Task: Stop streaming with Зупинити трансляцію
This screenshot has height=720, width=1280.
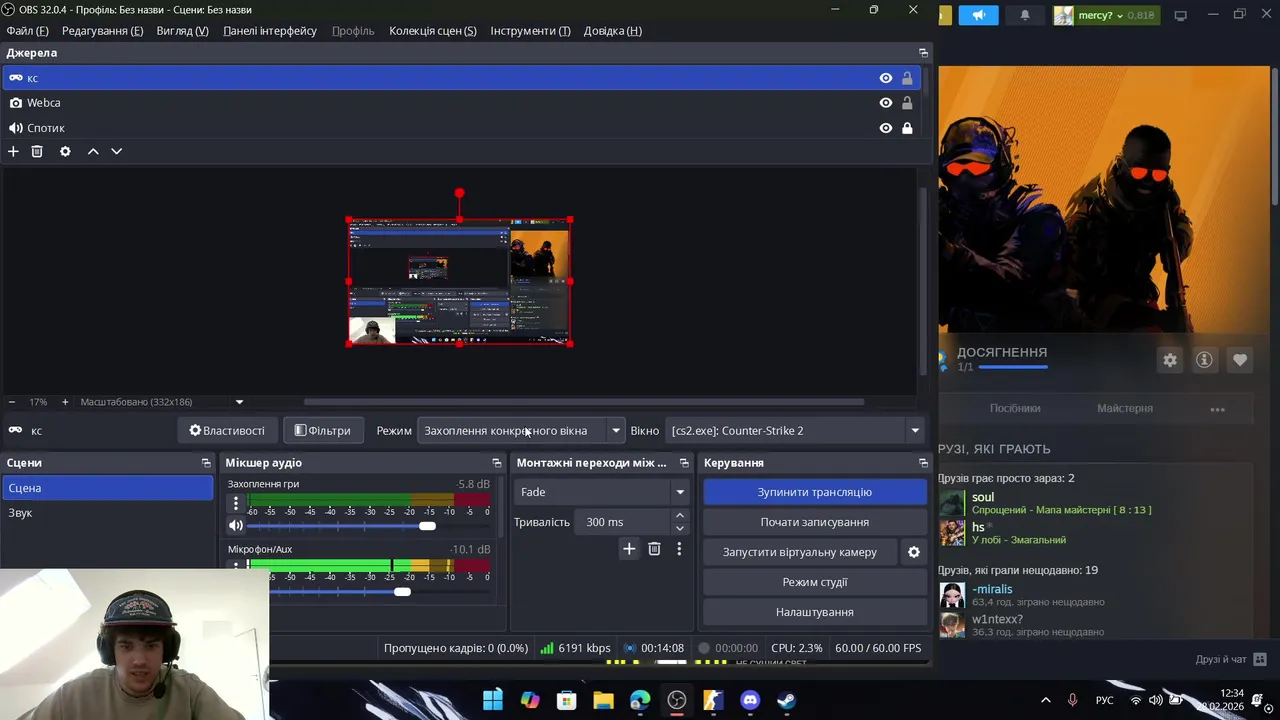Action: [815, 492]
